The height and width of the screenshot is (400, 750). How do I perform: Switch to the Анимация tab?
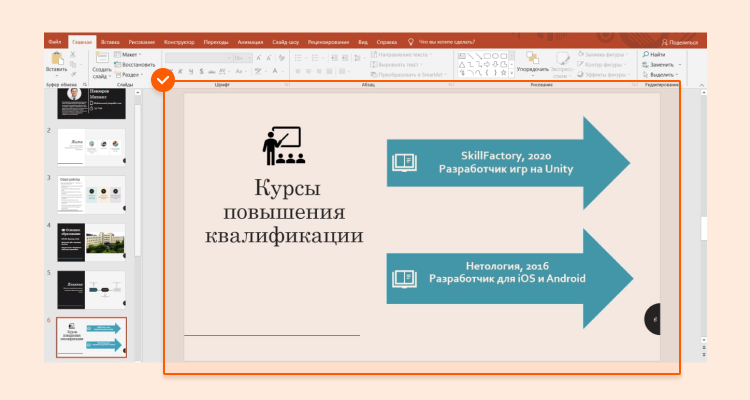pos(251,42)
